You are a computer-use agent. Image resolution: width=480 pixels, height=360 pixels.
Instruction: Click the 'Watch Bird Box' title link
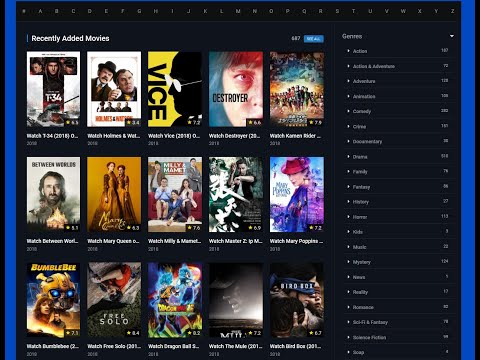[x=295, y=346]
